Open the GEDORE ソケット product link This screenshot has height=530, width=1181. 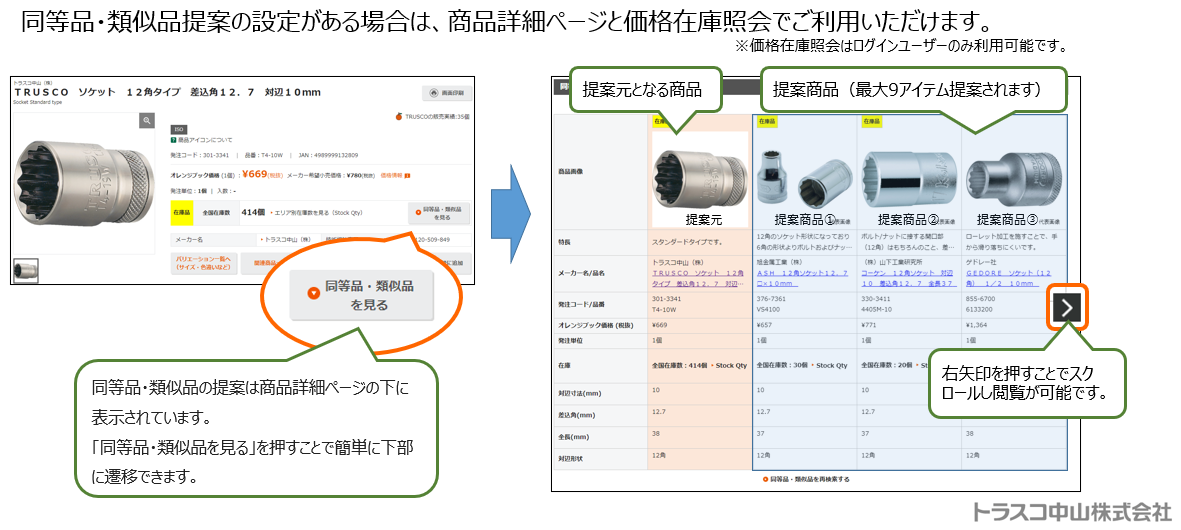point(1008,279)
